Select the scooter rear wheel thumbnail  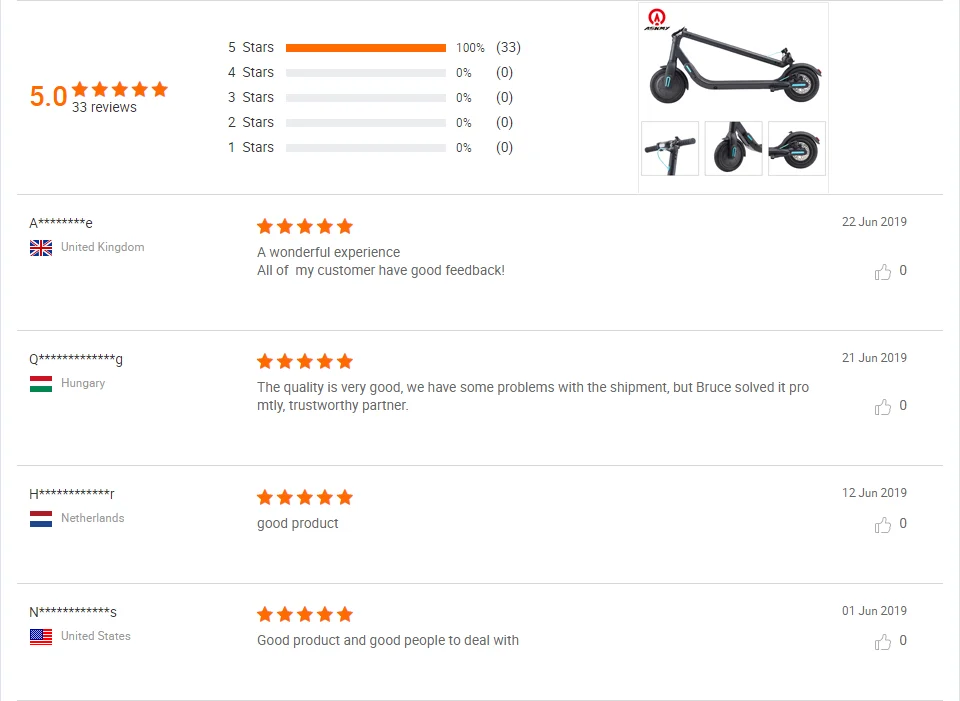pyautogui.click(x=797, y=148)
